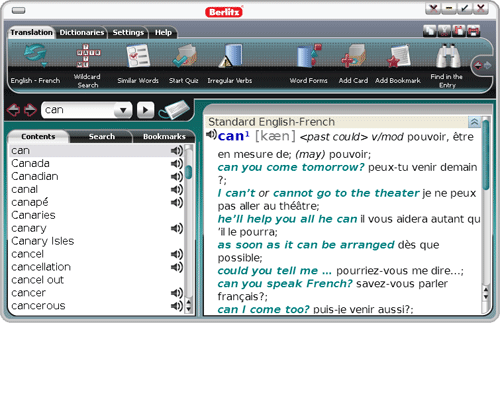Click the copy icon in top toolbar
The image size is (500, 405).
(x=429, y=31)
